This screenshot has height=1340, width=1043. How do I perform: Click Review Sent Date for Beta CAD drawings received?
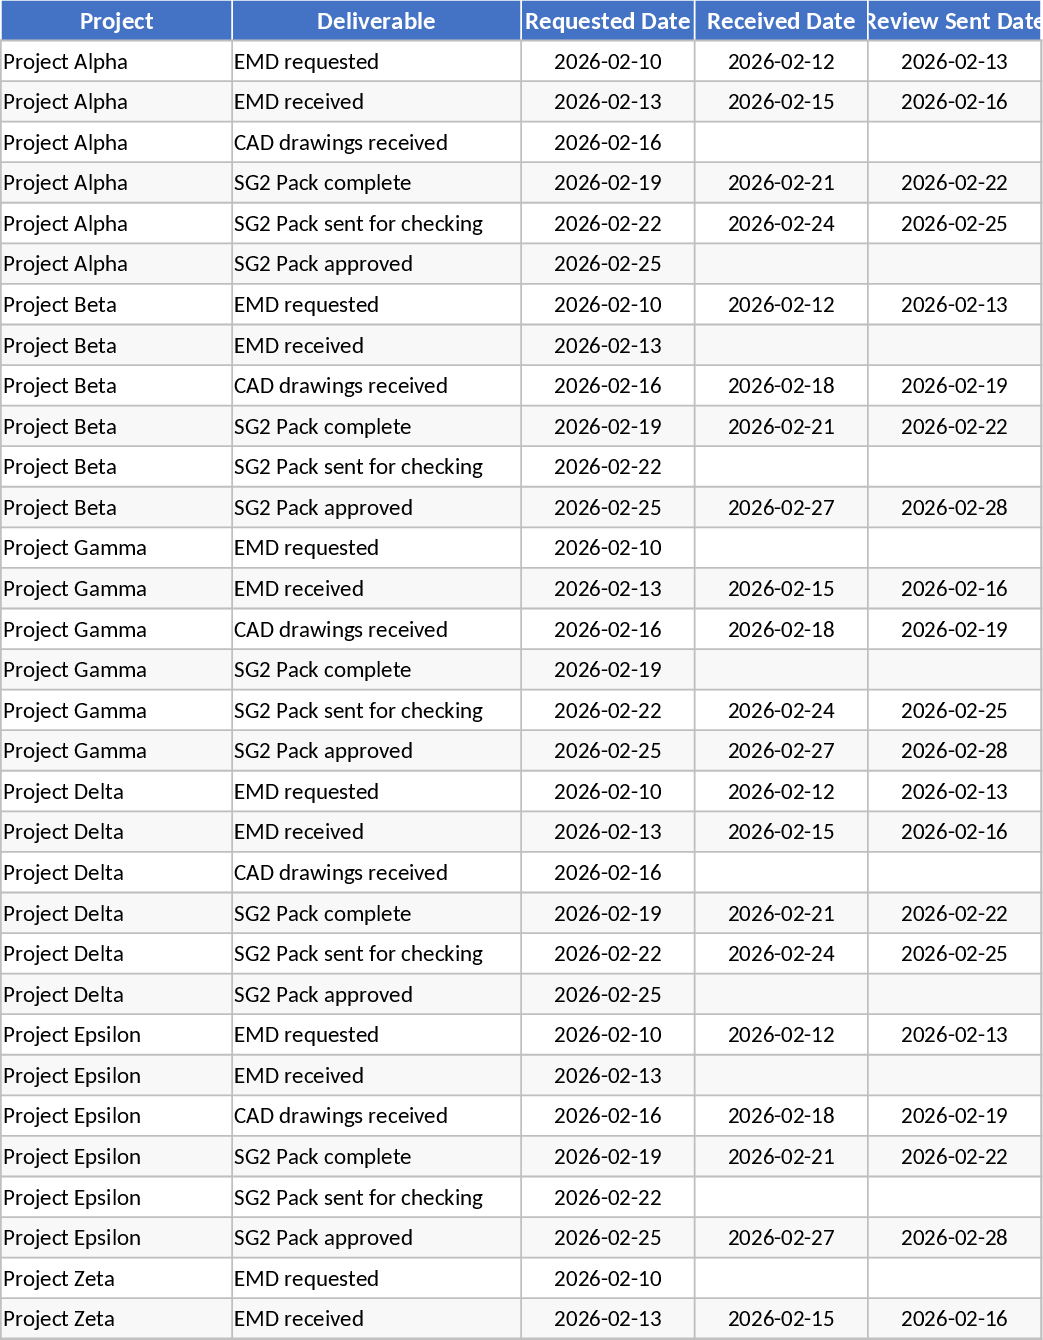click(x=954, y=386)
